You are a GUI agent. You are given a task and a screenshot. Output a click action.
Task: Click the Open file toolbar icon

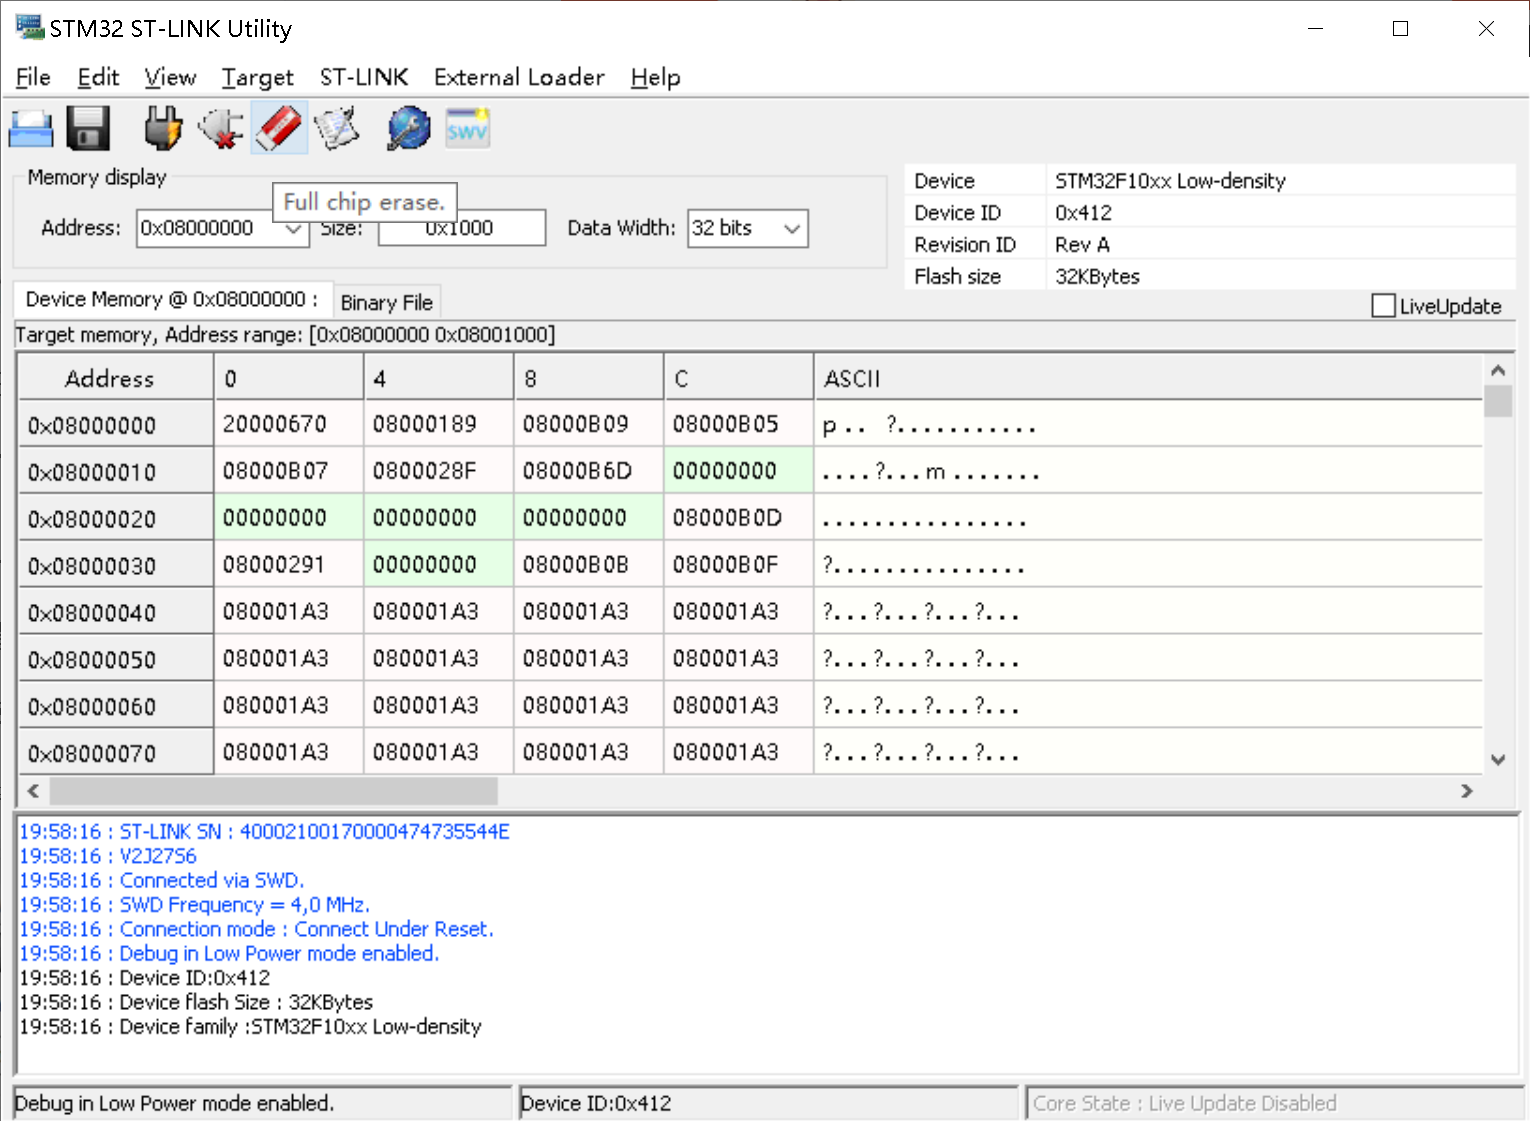(31, 129)
